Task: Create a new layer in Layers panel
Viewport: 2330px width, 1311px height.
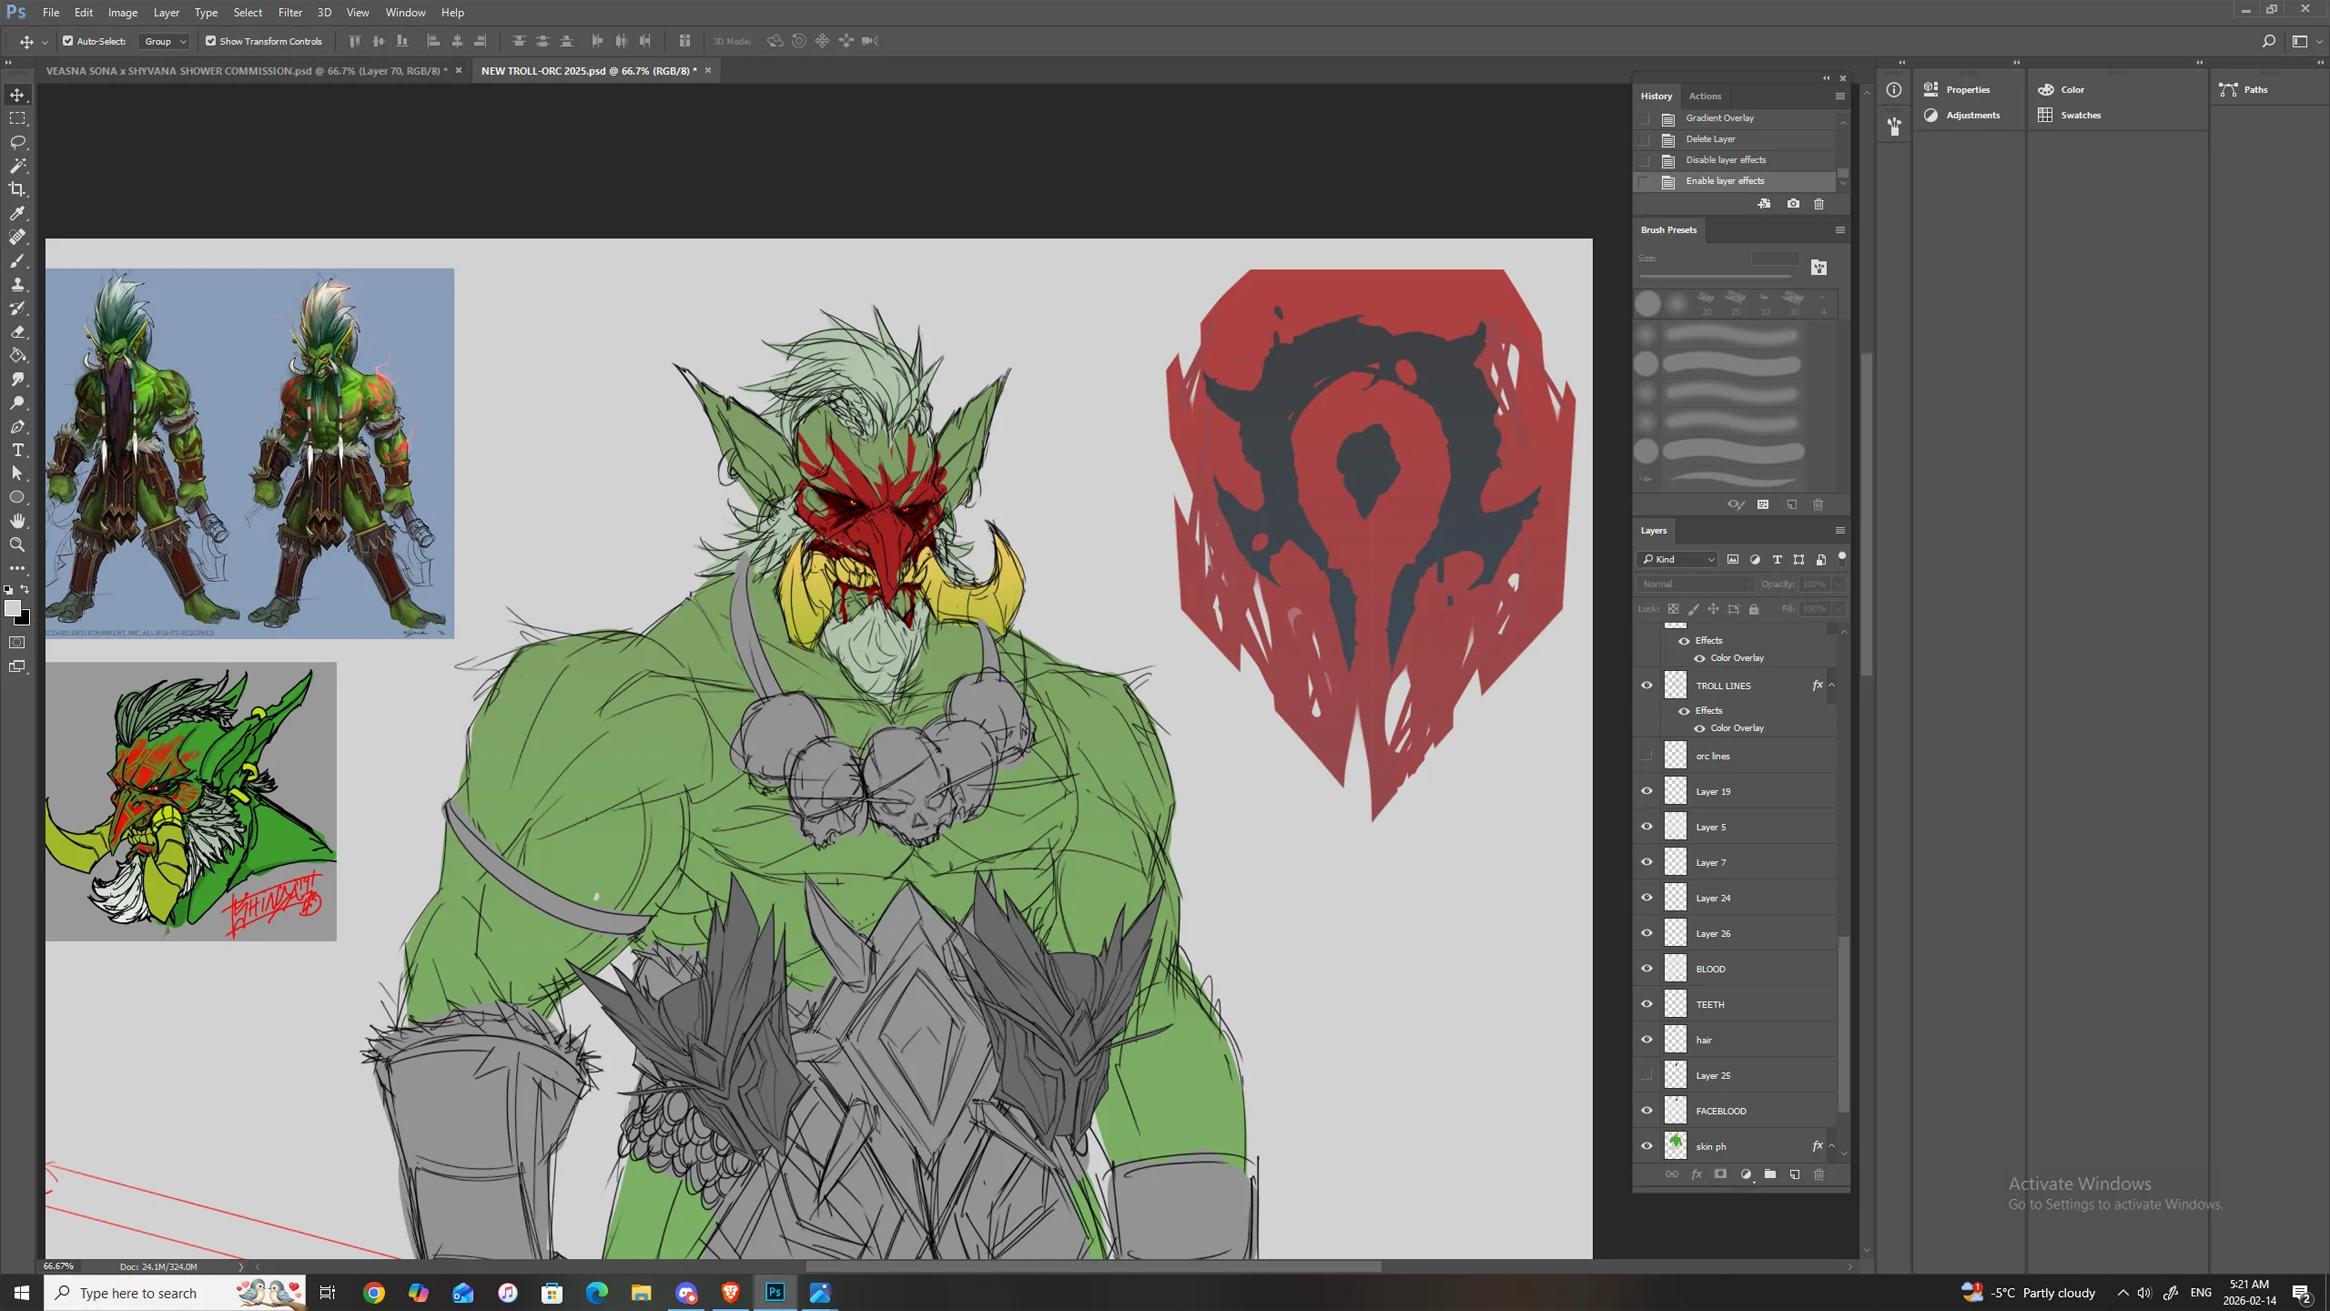Action: pos(1794,1174)
